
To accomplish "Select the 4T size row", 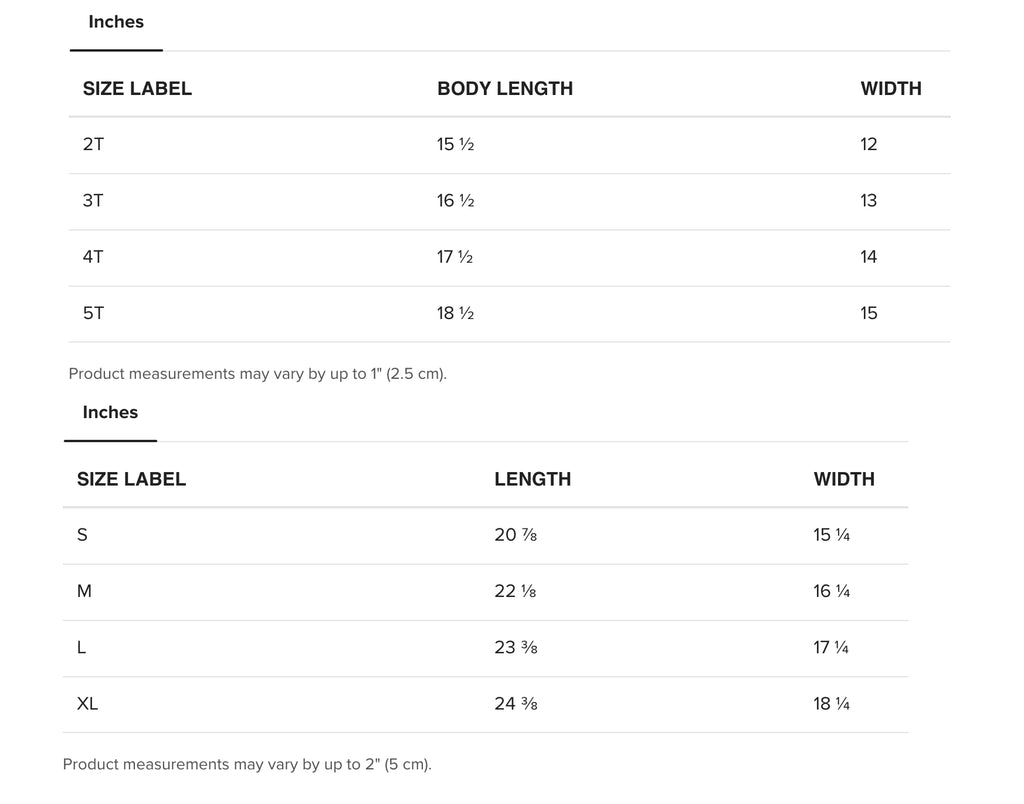I will [x=509, y=257].
